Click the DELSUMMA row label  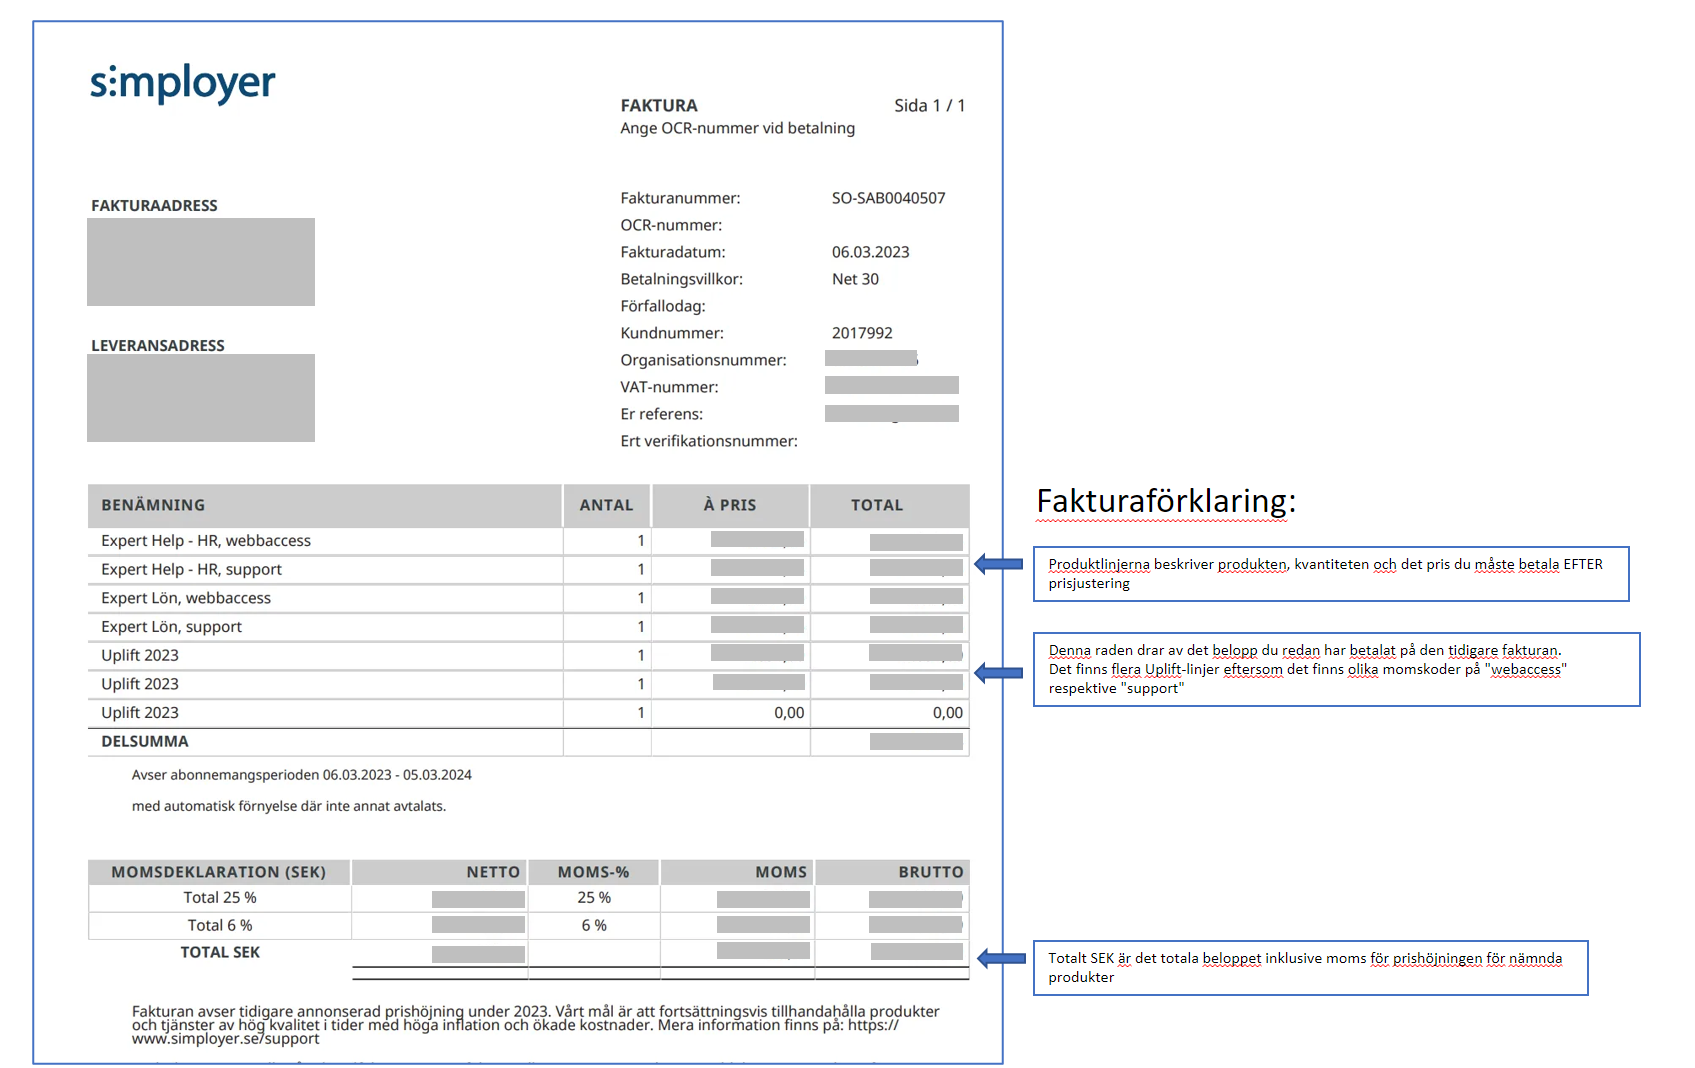click(145, 741)
